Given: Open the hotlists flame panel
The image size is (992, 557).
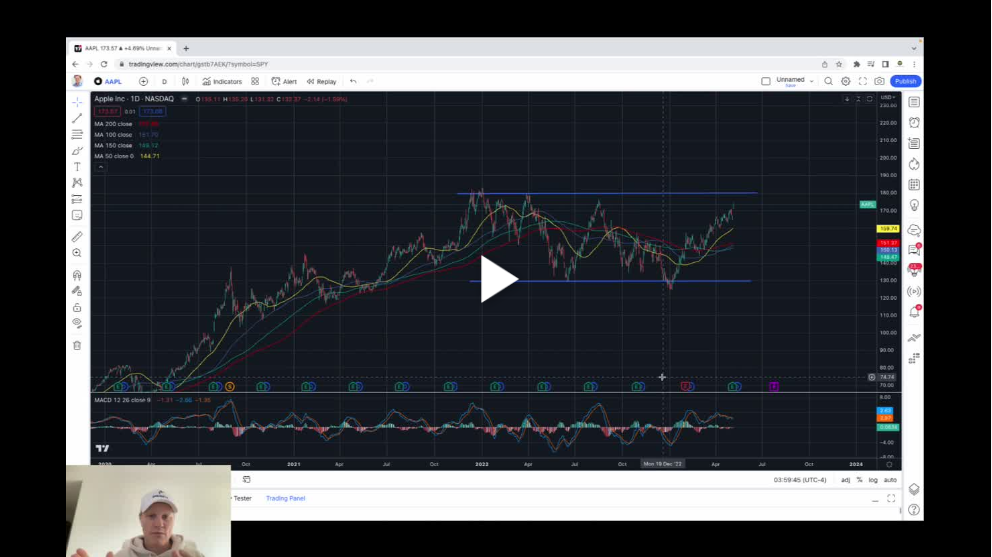Looking at the screenshot, I should [914, 165].
